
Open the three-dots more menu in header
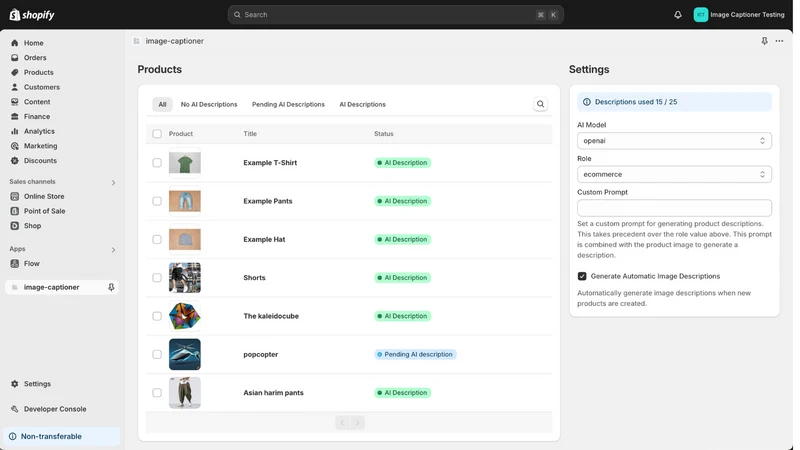[x=779, y=41]
